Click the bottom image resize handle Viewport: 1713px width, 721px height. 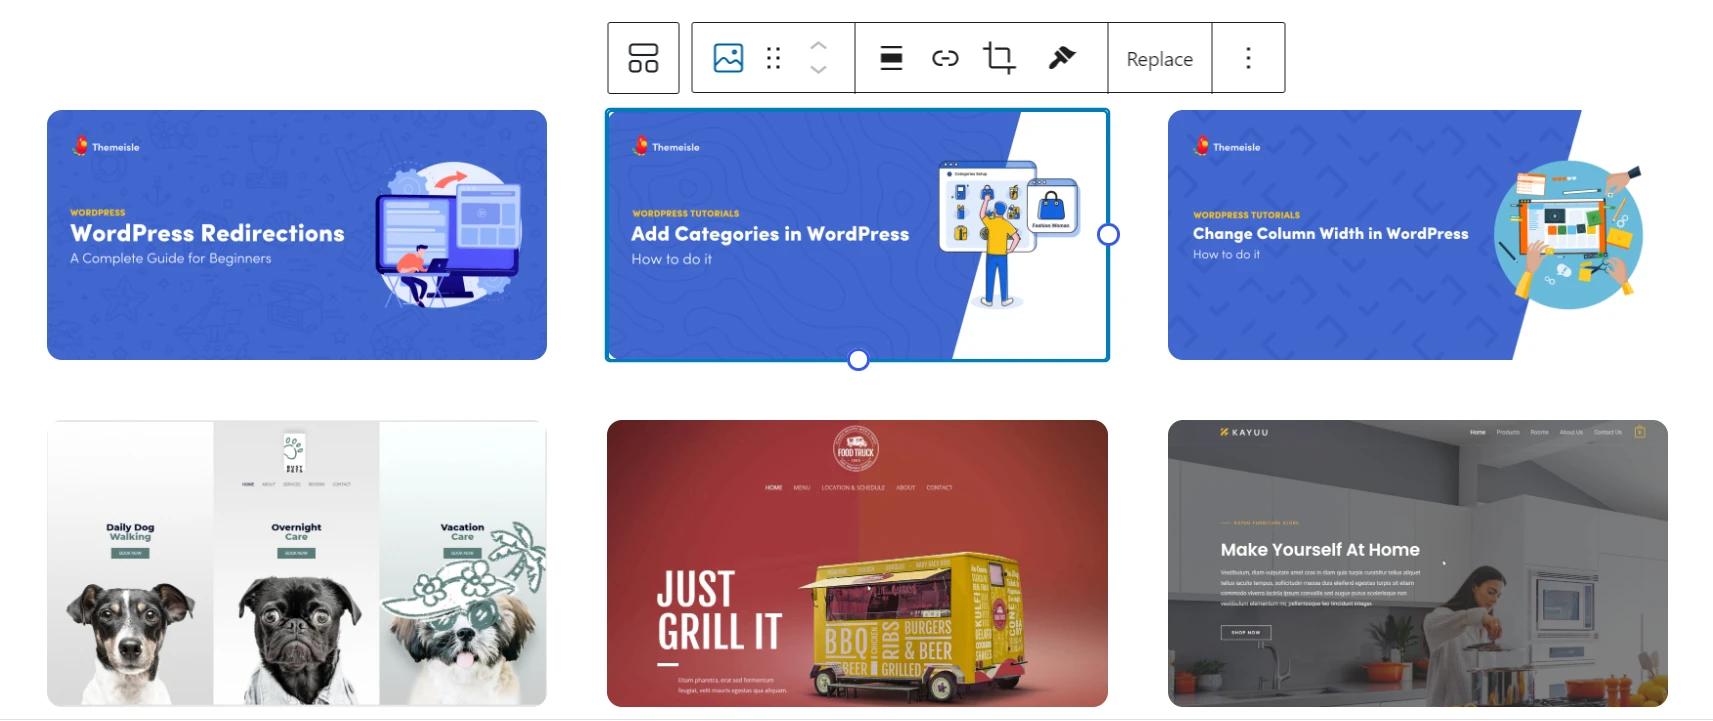pyautogui.click(x=858, y=360)
